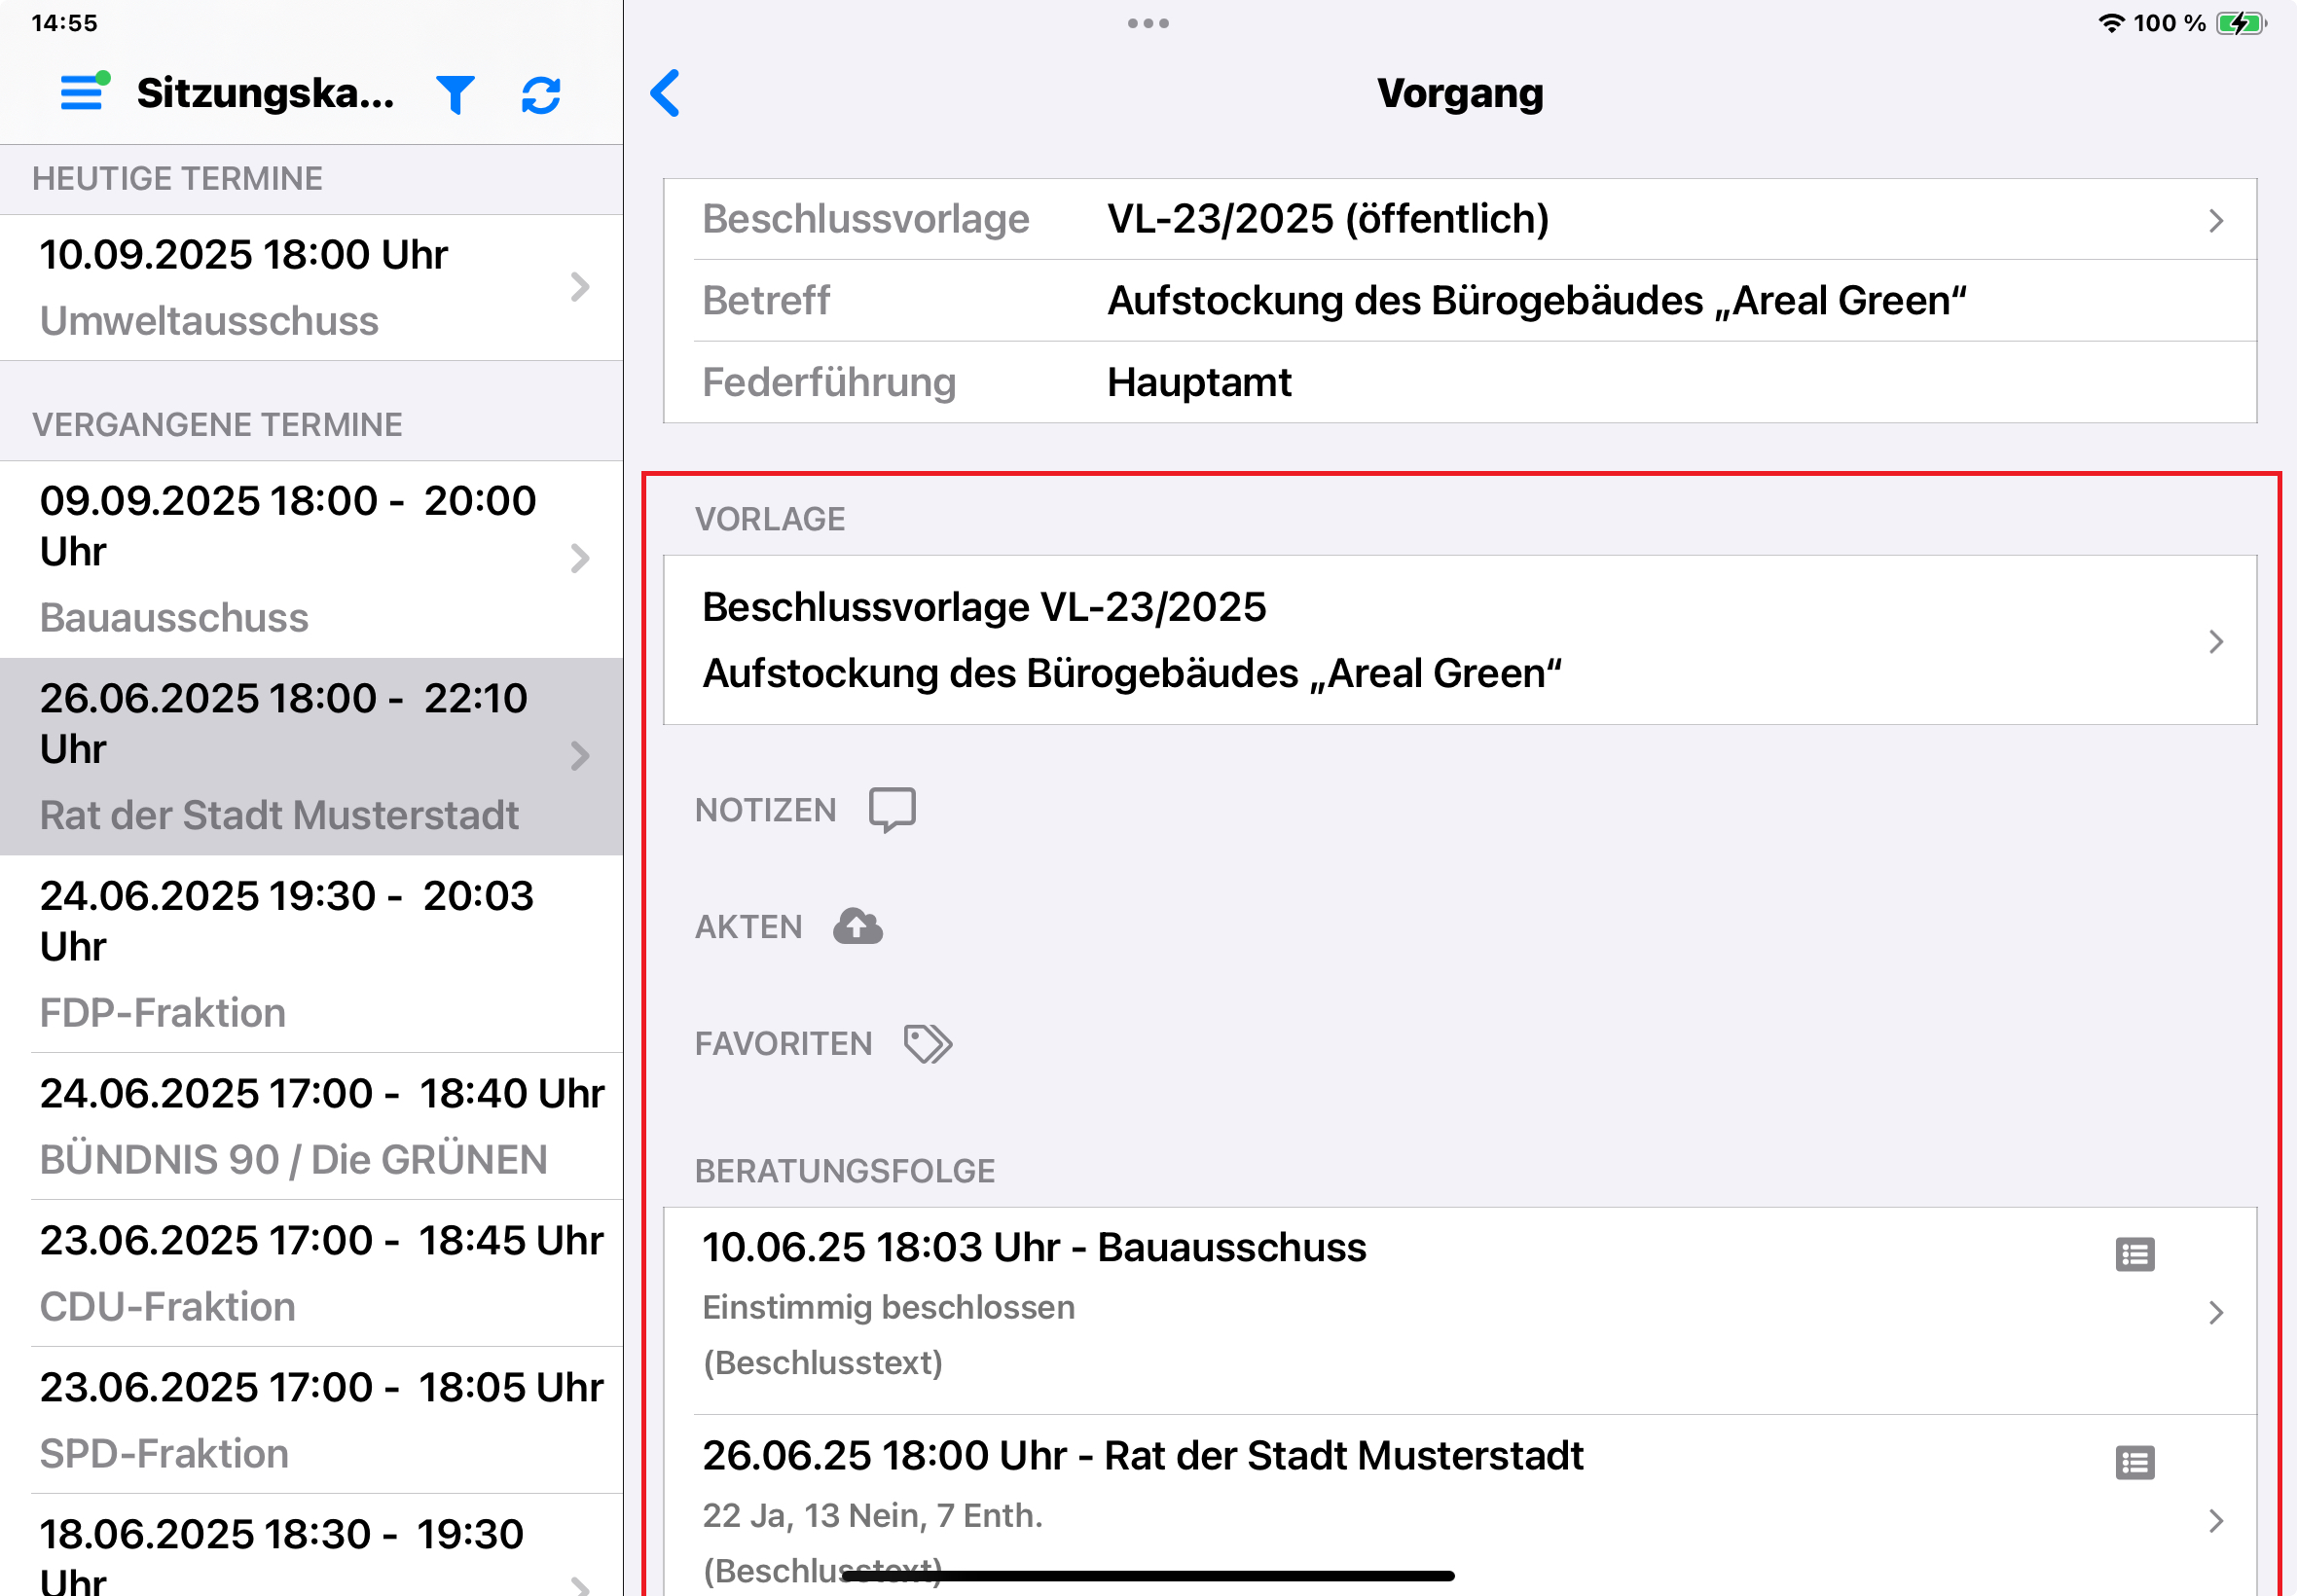The image size is (2297, 1596).
Task: Tap the back arrow to leave Vorgang
Action: click(665, 93)
